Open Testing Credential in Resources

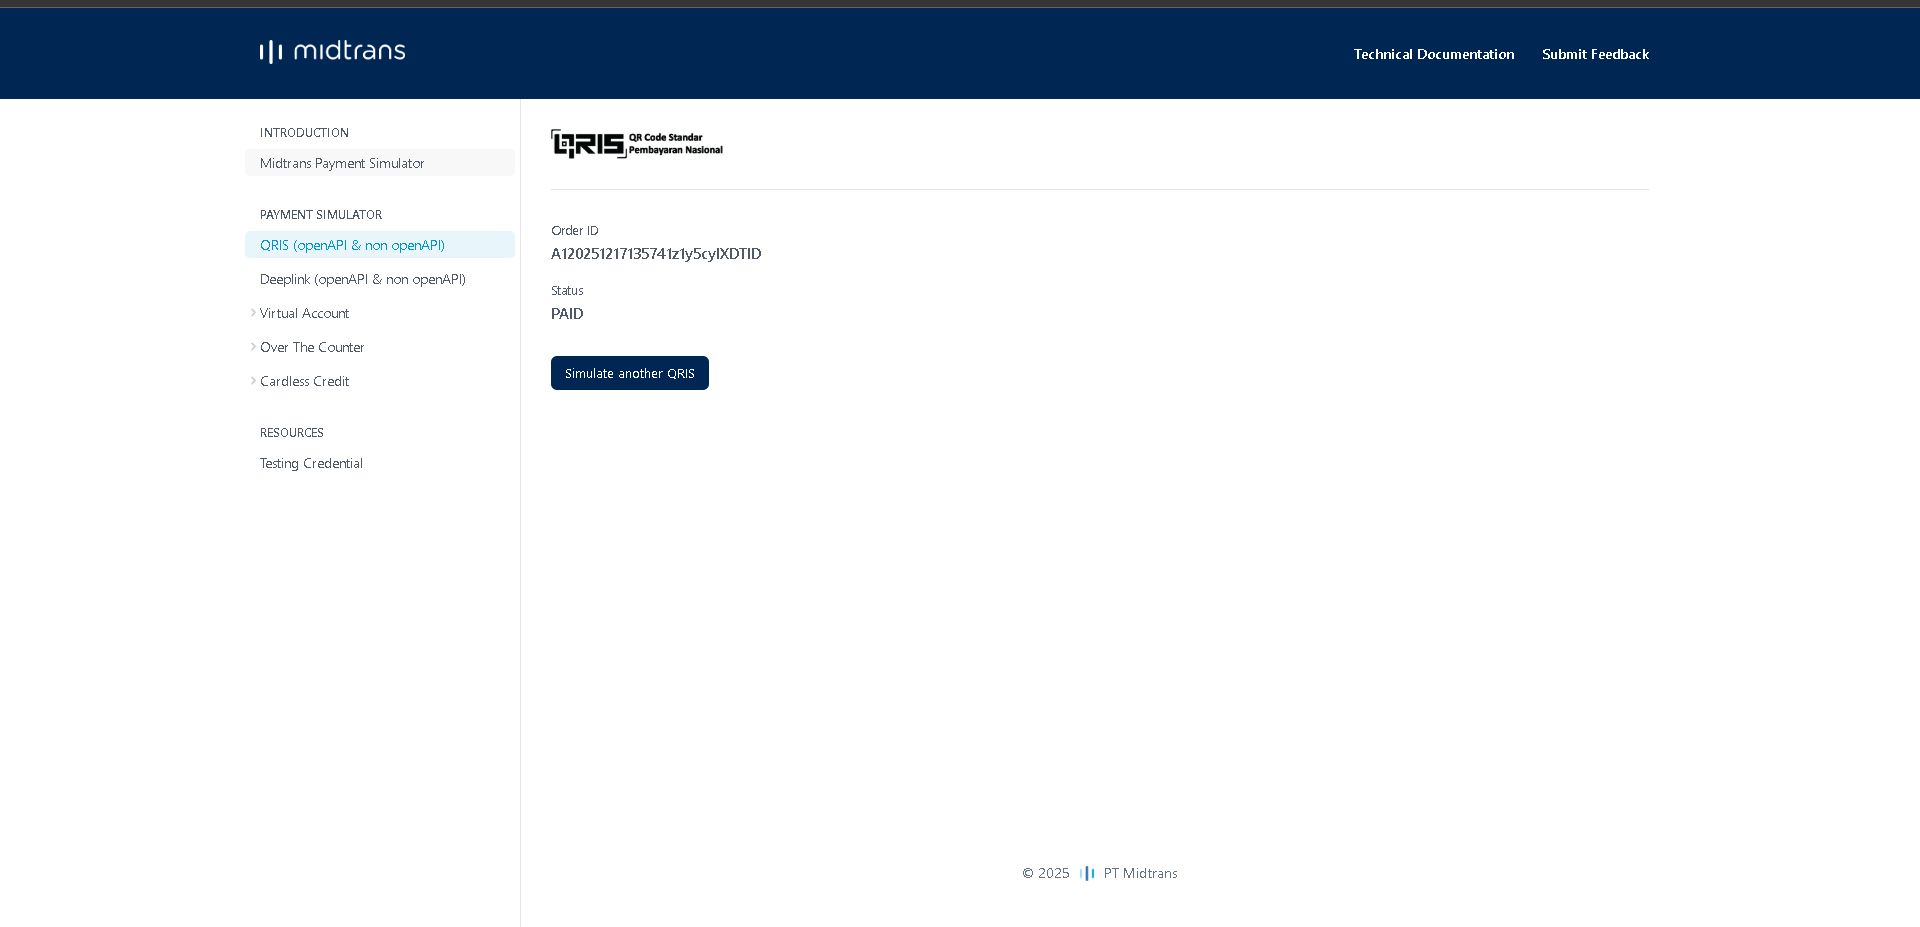(x=311, y=463)
